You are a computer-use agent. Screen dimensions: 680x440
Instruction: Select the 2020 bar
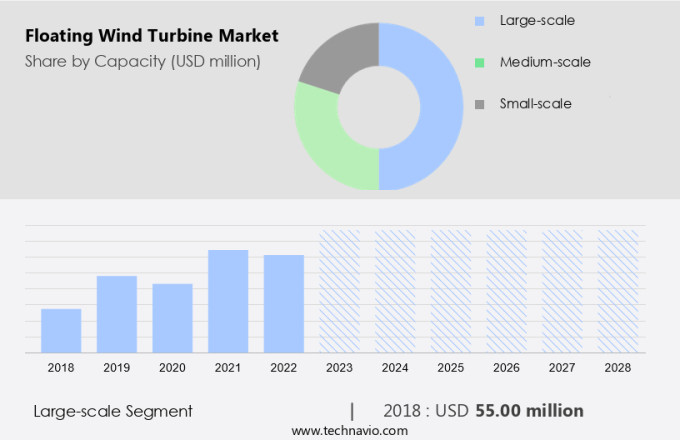[x=172, y=318]
